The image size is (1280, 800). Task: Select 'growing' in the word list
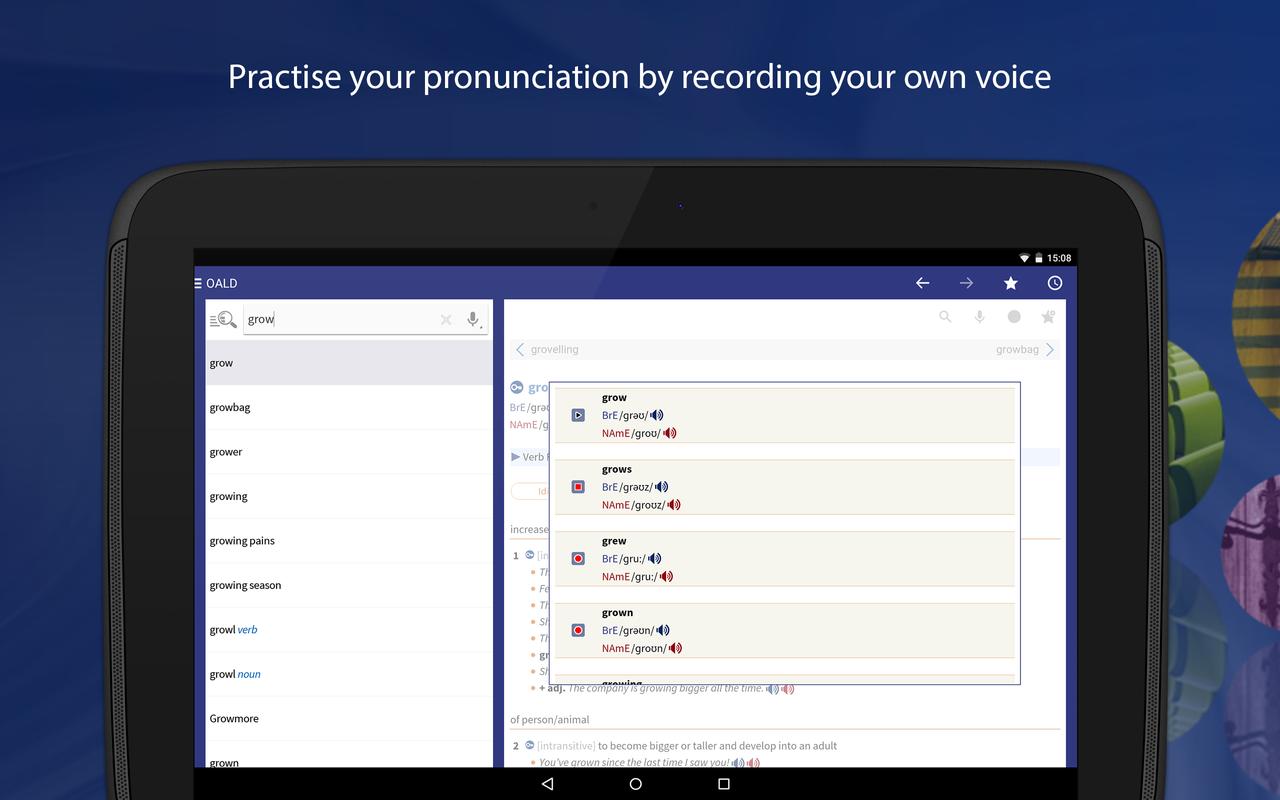point(349,496)
